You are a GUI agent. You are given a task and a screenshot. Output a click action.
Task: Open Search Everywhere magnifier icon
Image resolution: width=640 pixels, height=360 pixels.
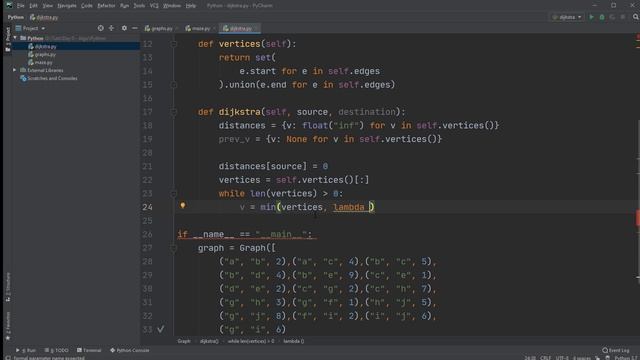pyautogui.click(x=636, y=17)
